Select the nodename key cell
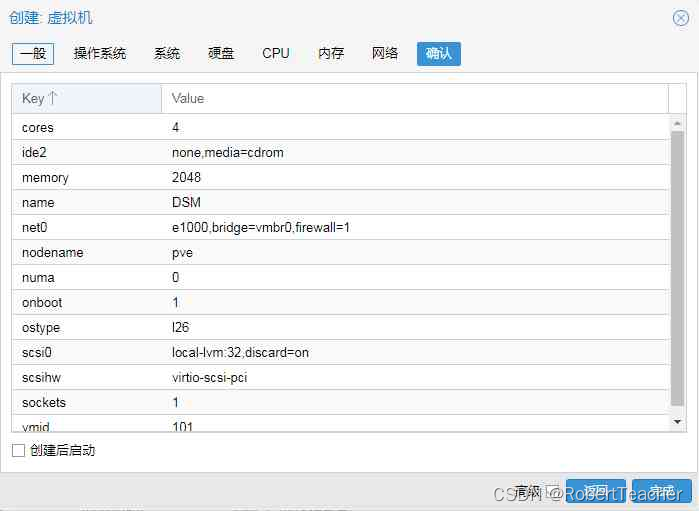This screenshot has height=511, width=699. pyautogui.click(x=86, y=252)
